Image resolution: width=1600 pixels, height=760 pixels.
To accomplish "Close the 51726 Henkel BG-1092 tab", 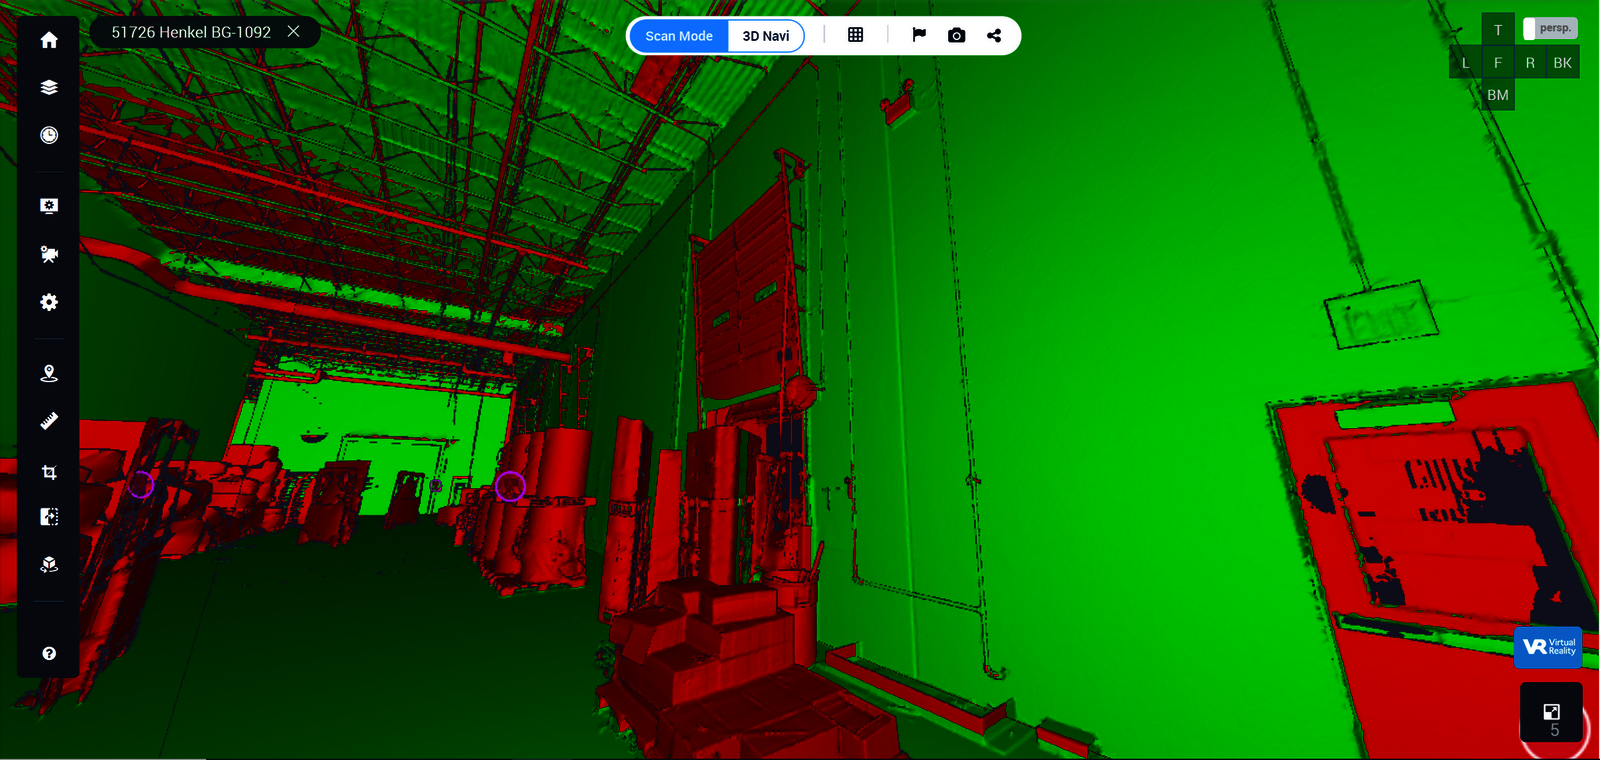I will (294, 32).
